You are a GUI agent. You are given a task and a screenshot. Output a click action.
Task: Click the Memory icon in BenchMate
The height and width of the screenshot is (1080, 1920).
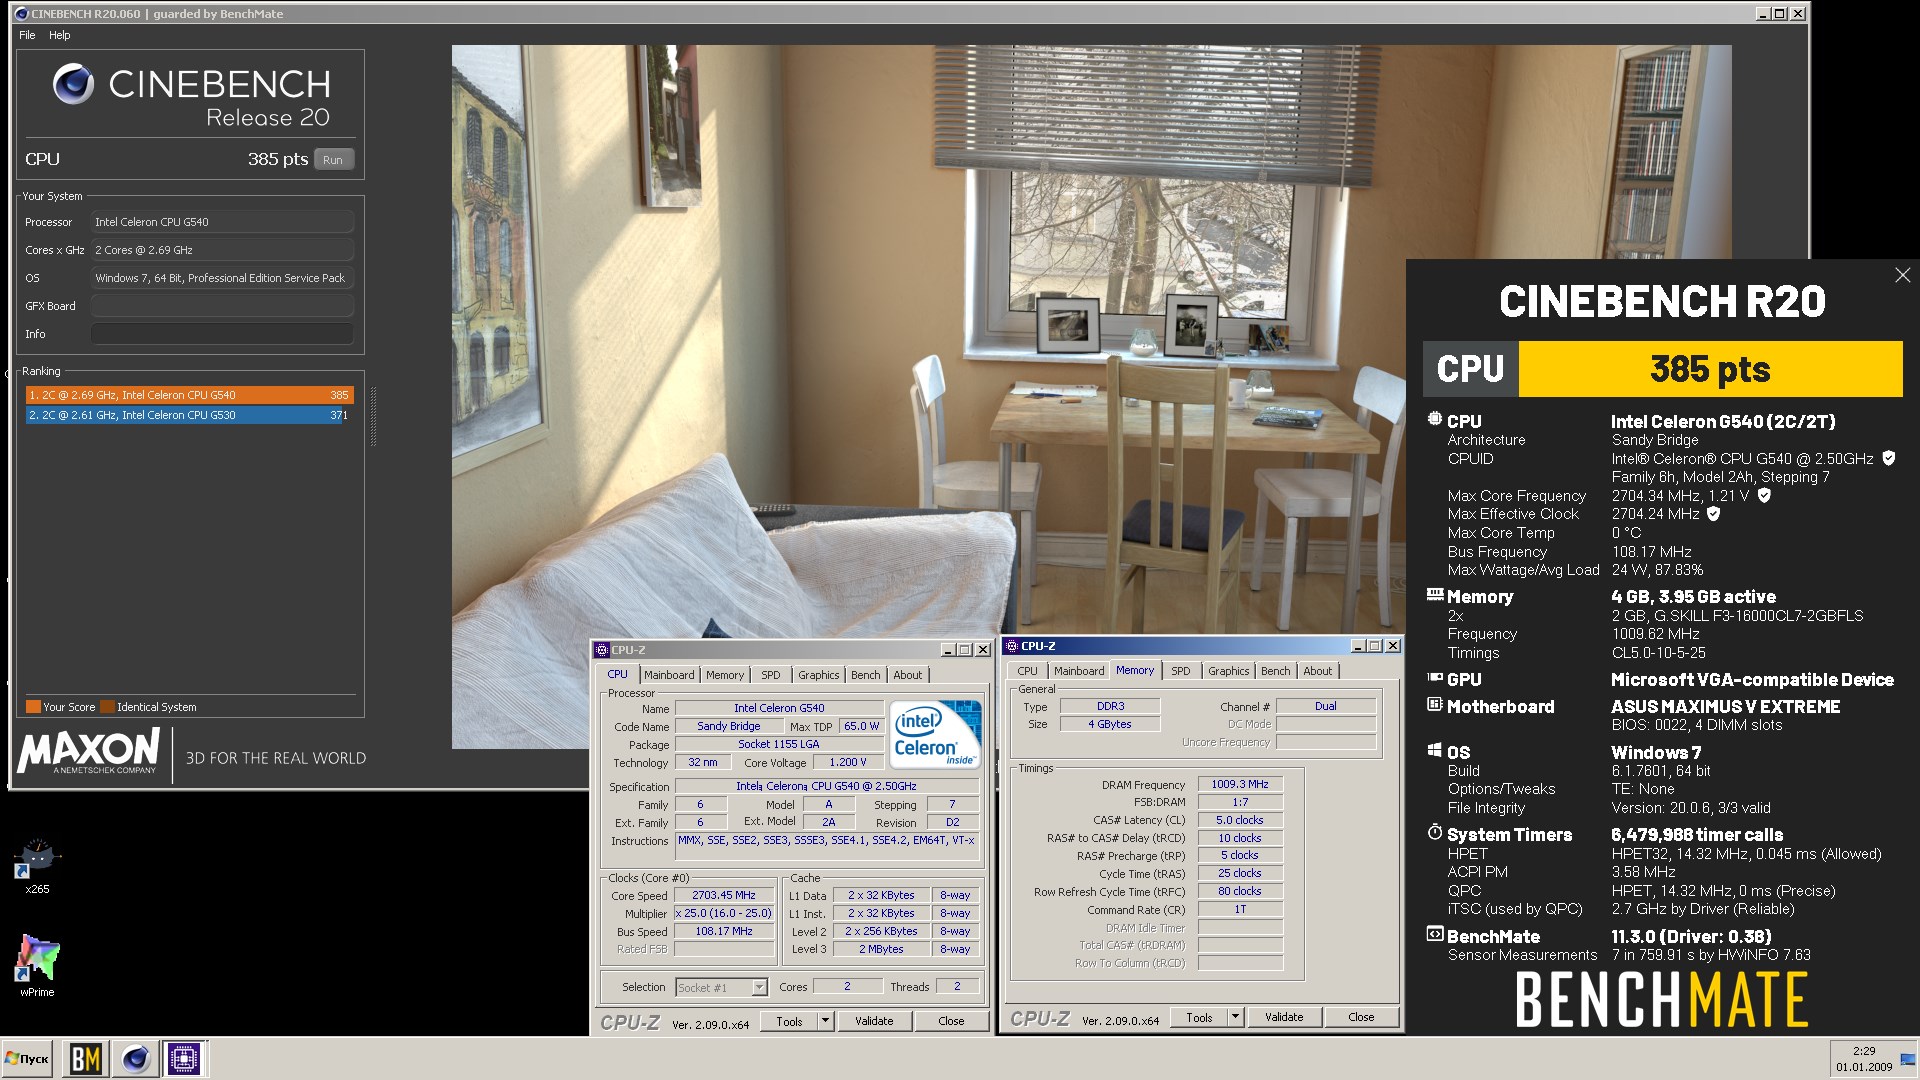pos(1434,595)
